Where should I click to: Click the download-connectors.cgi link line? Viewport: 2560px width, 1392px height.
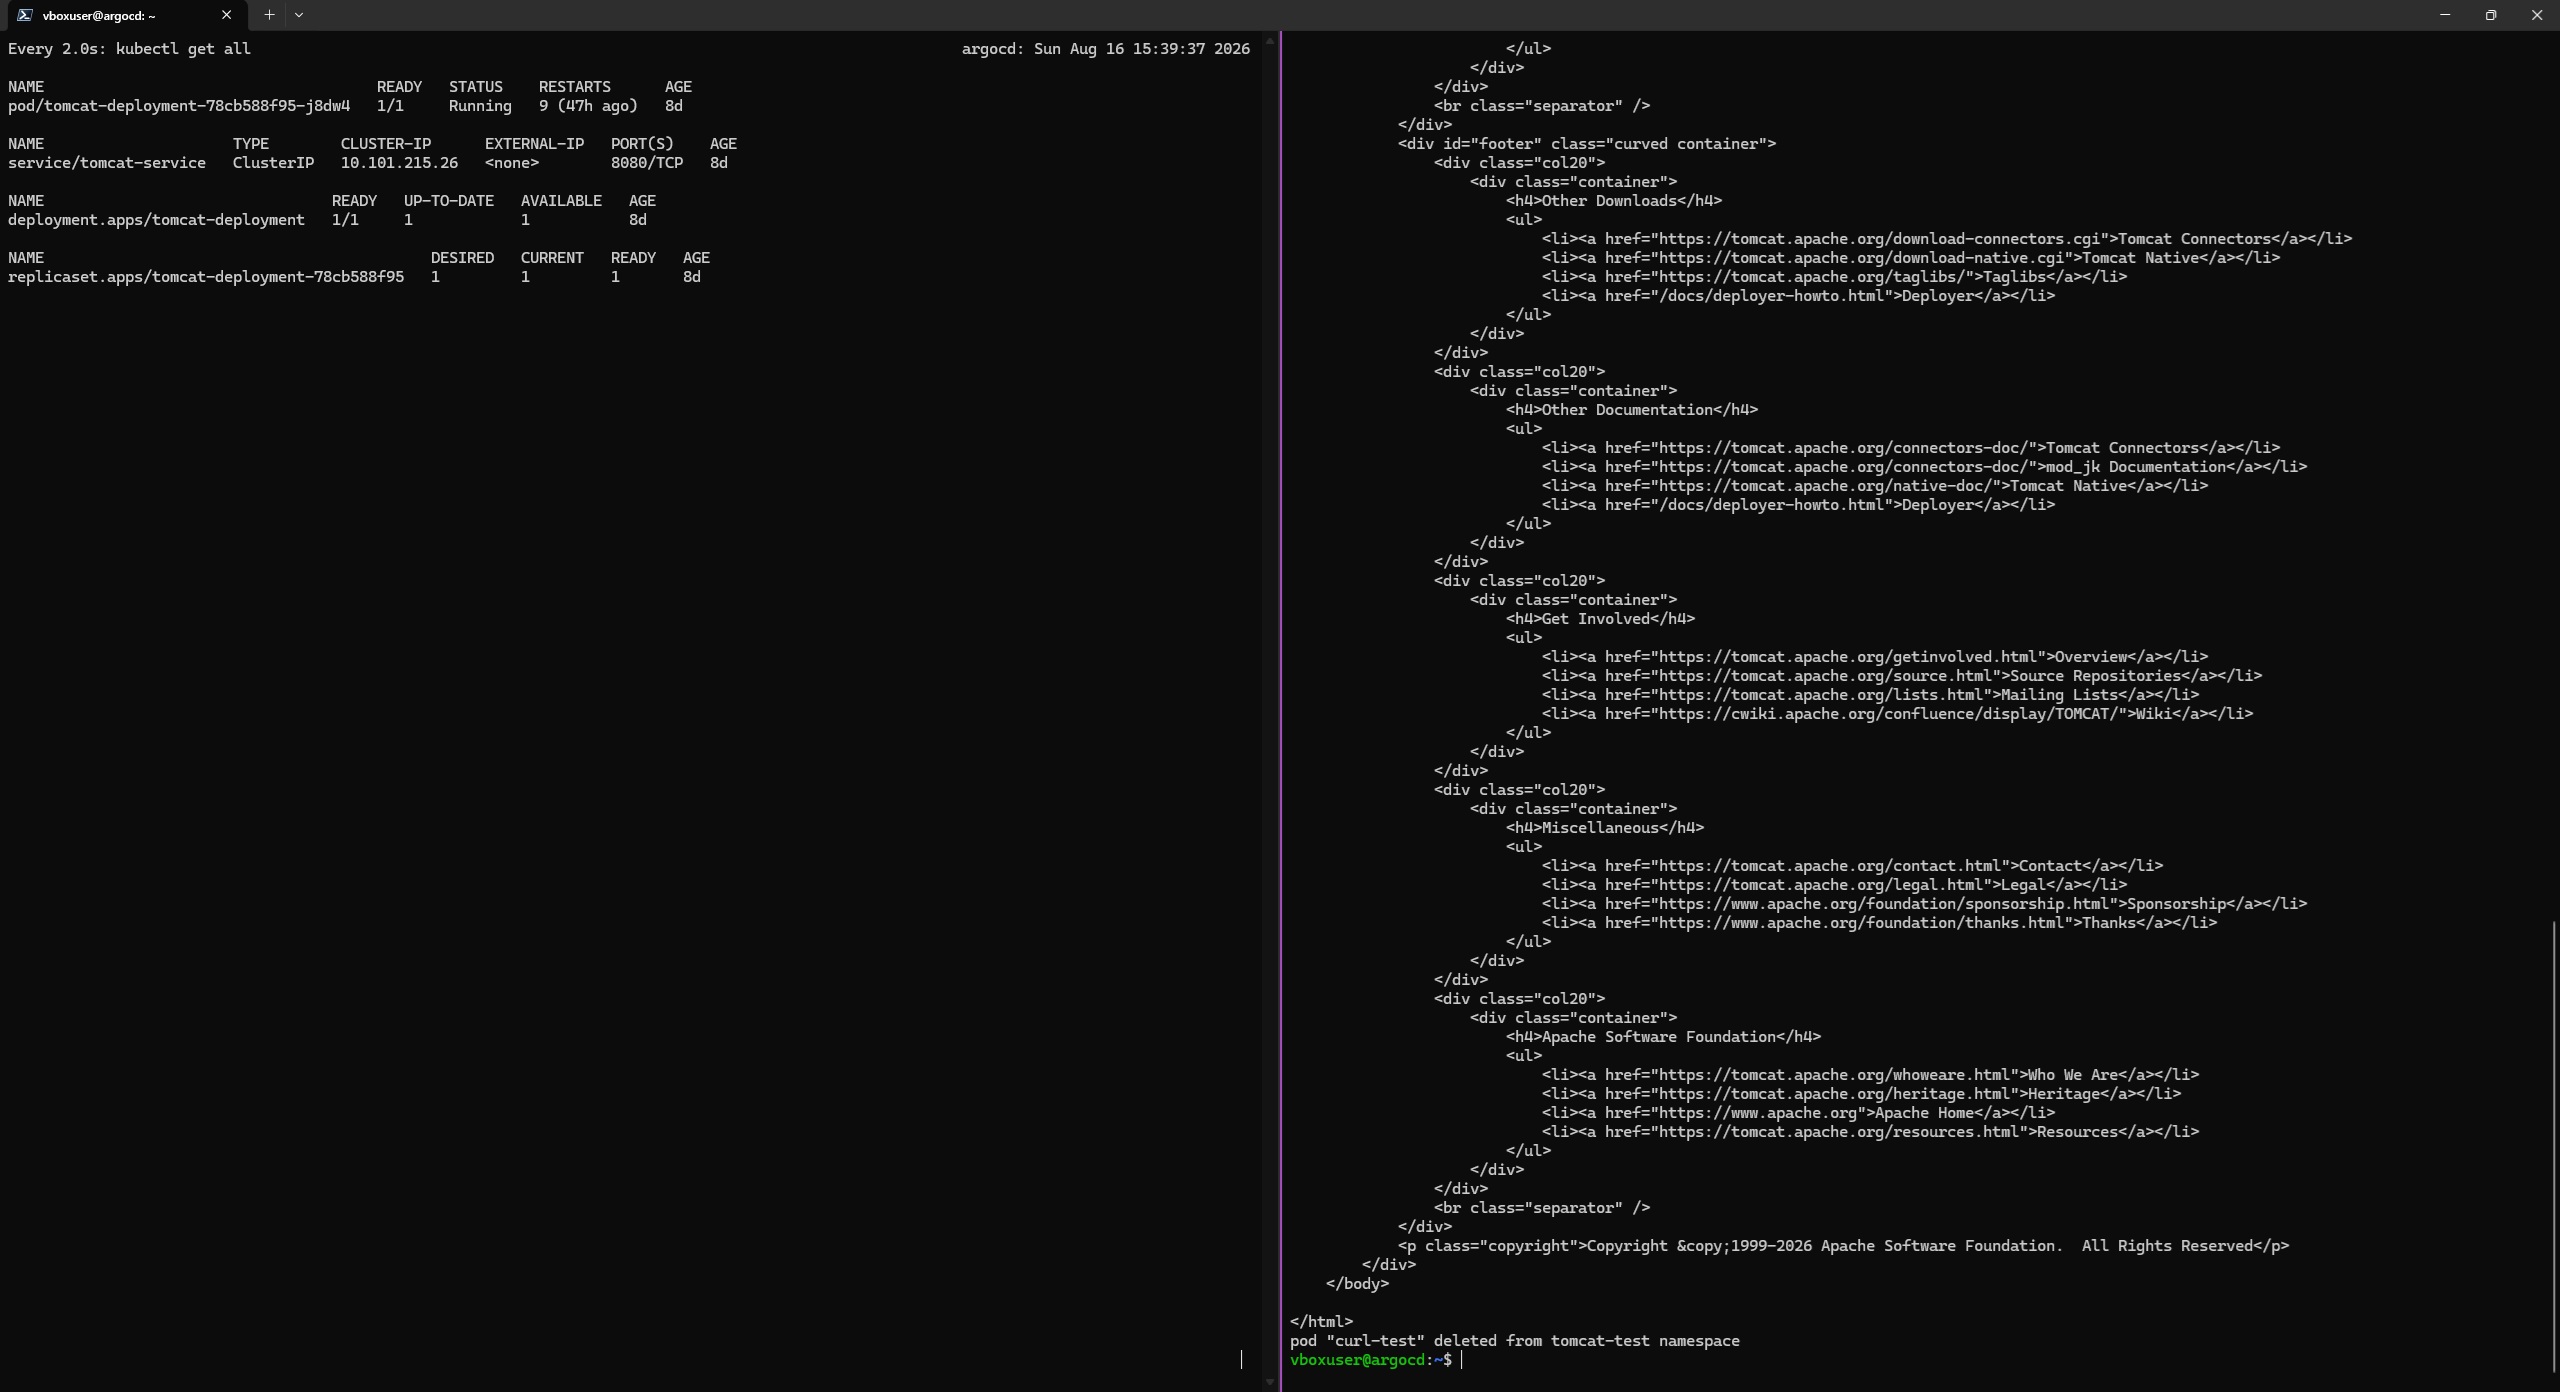(x=1947, y=239)
